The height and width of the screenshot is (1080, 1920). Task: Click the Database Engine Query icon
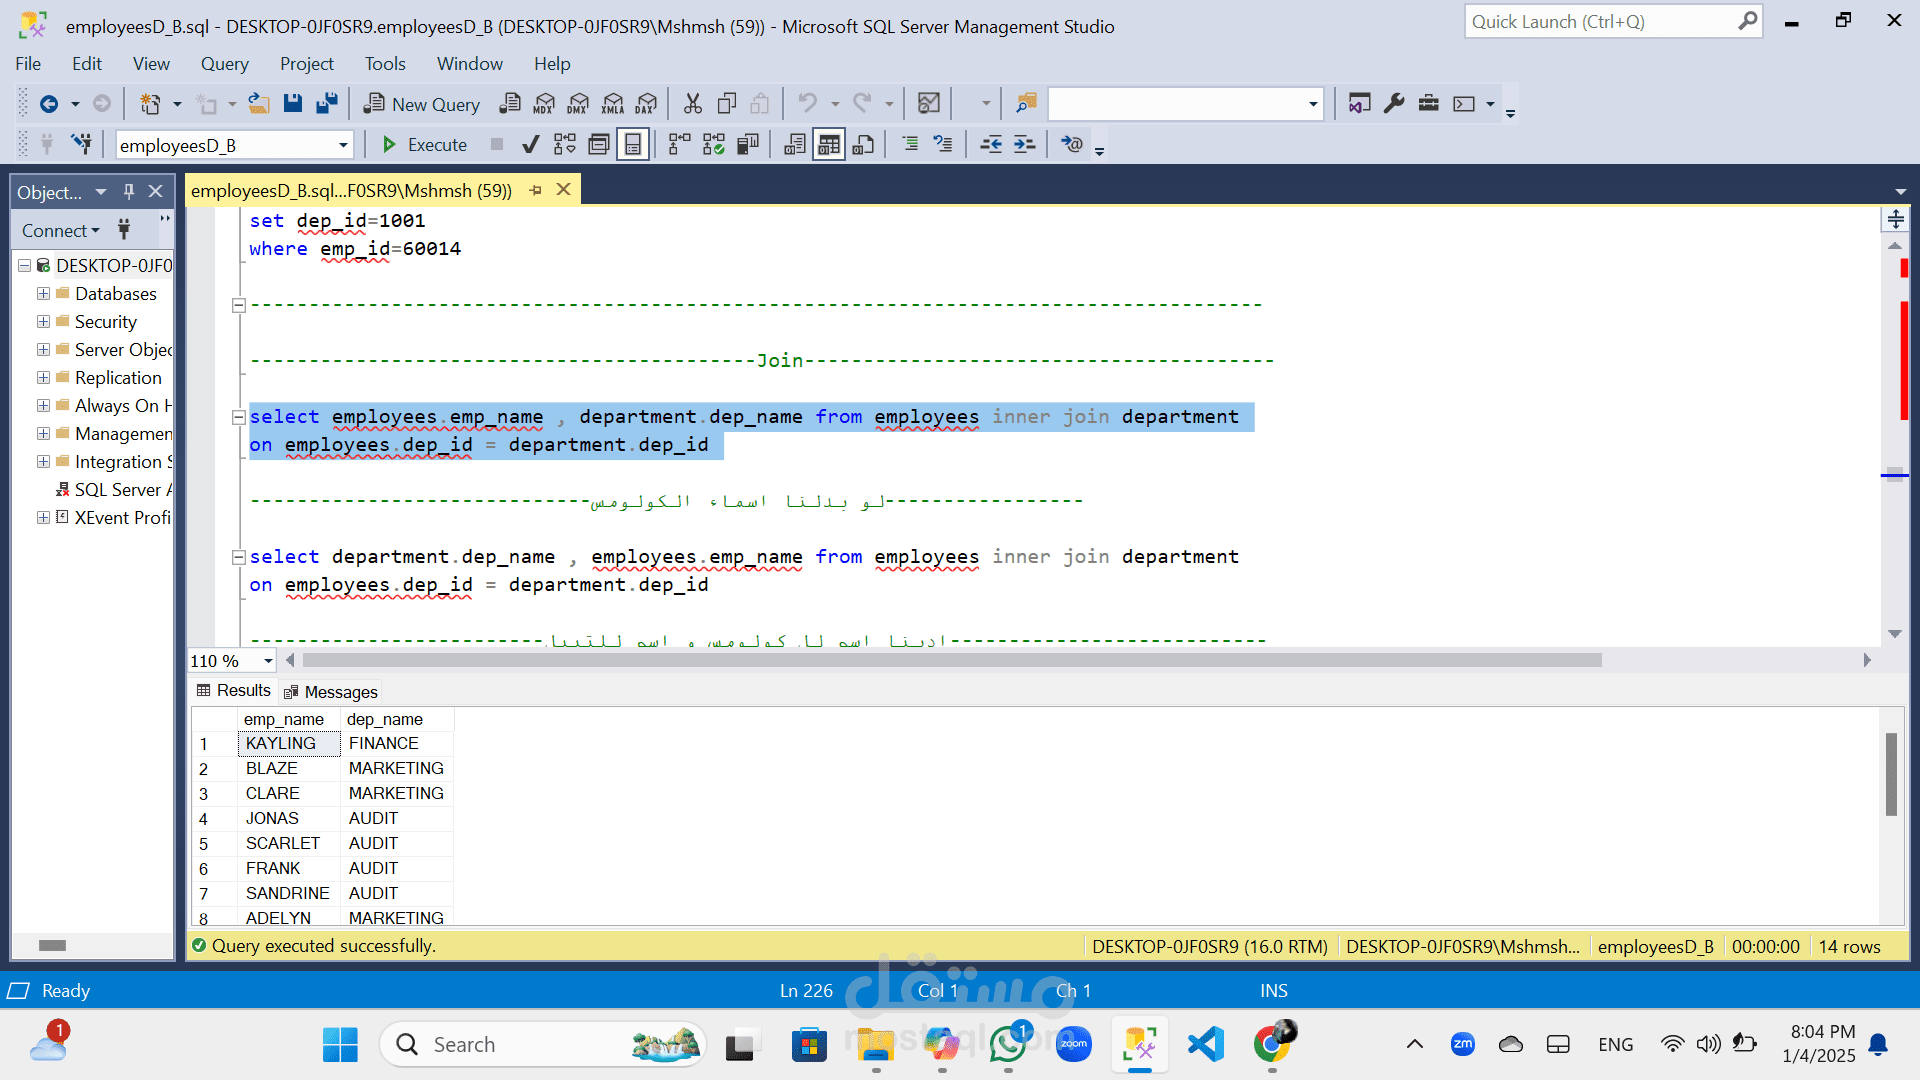510,103
